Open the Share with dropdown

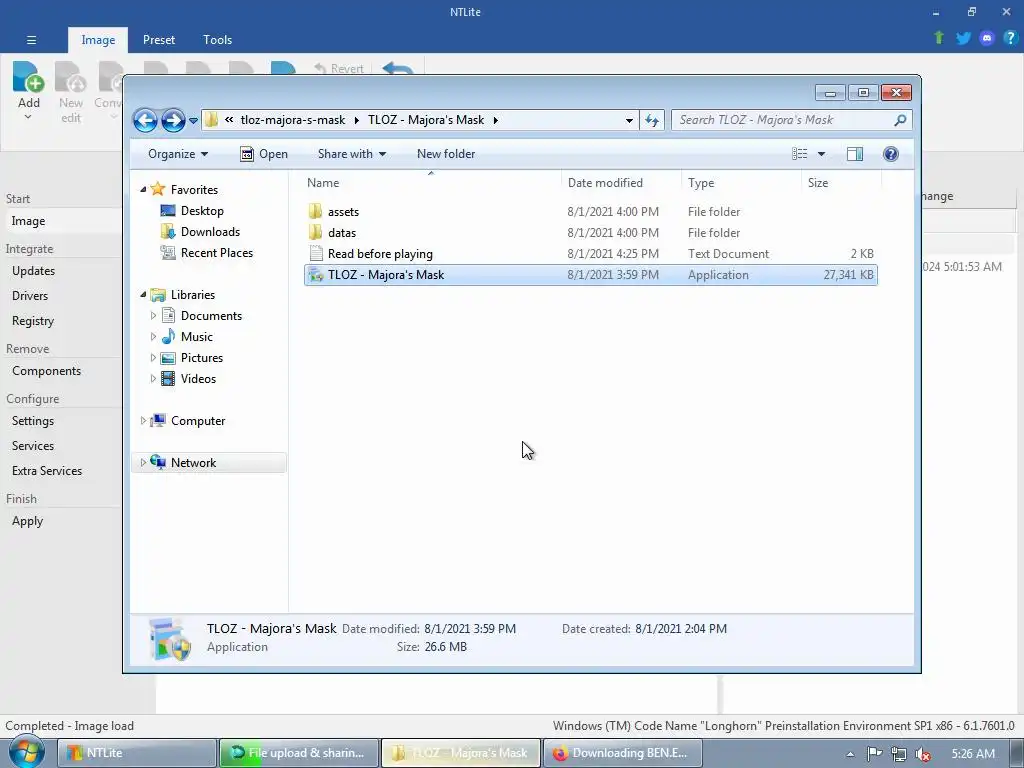click(x=352, y=154)
